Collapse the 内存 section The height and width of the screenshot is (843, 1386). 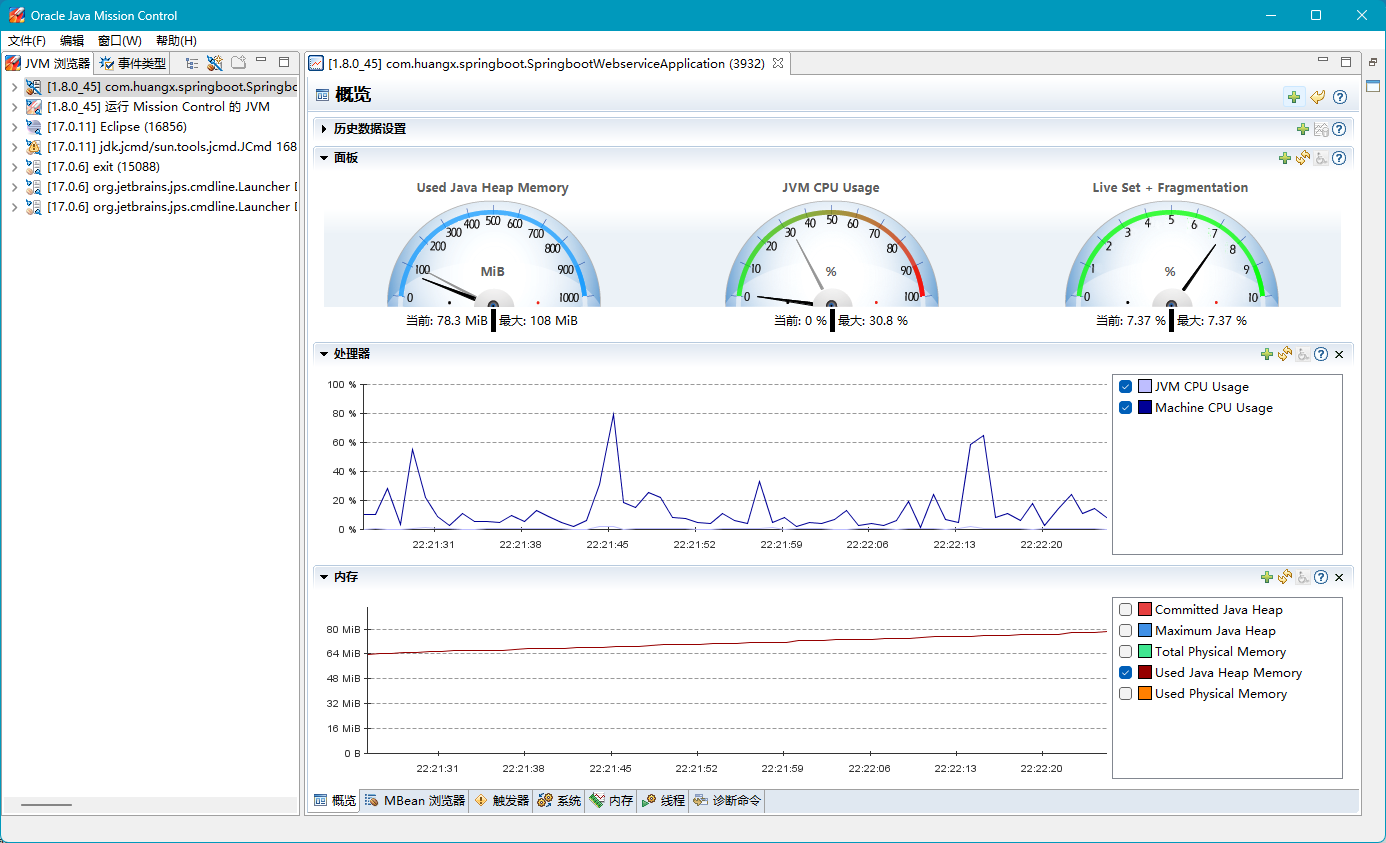pyautogui.click(x=324, y=577)
